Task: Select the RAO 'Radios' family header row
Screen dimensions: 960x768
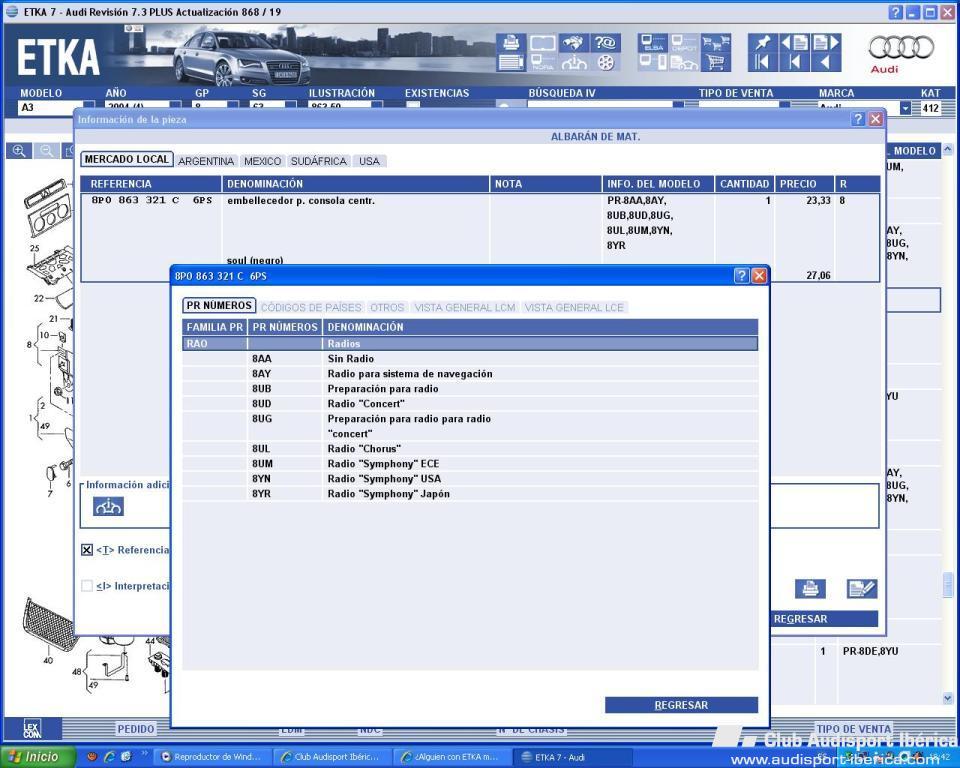Action: click(x=470, y=344)
